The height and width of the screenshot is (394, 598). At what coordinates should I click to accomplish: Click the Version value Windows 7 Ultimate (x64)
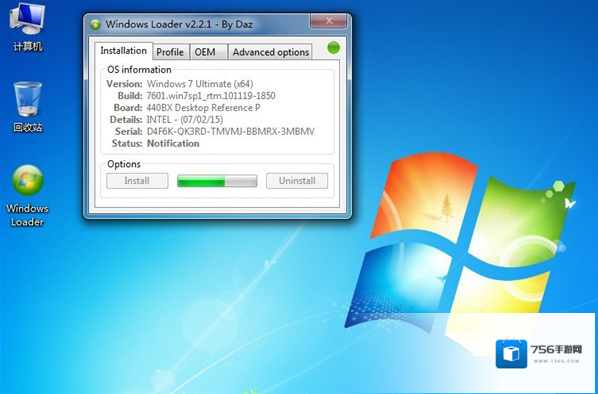click(x=200, y=84)
